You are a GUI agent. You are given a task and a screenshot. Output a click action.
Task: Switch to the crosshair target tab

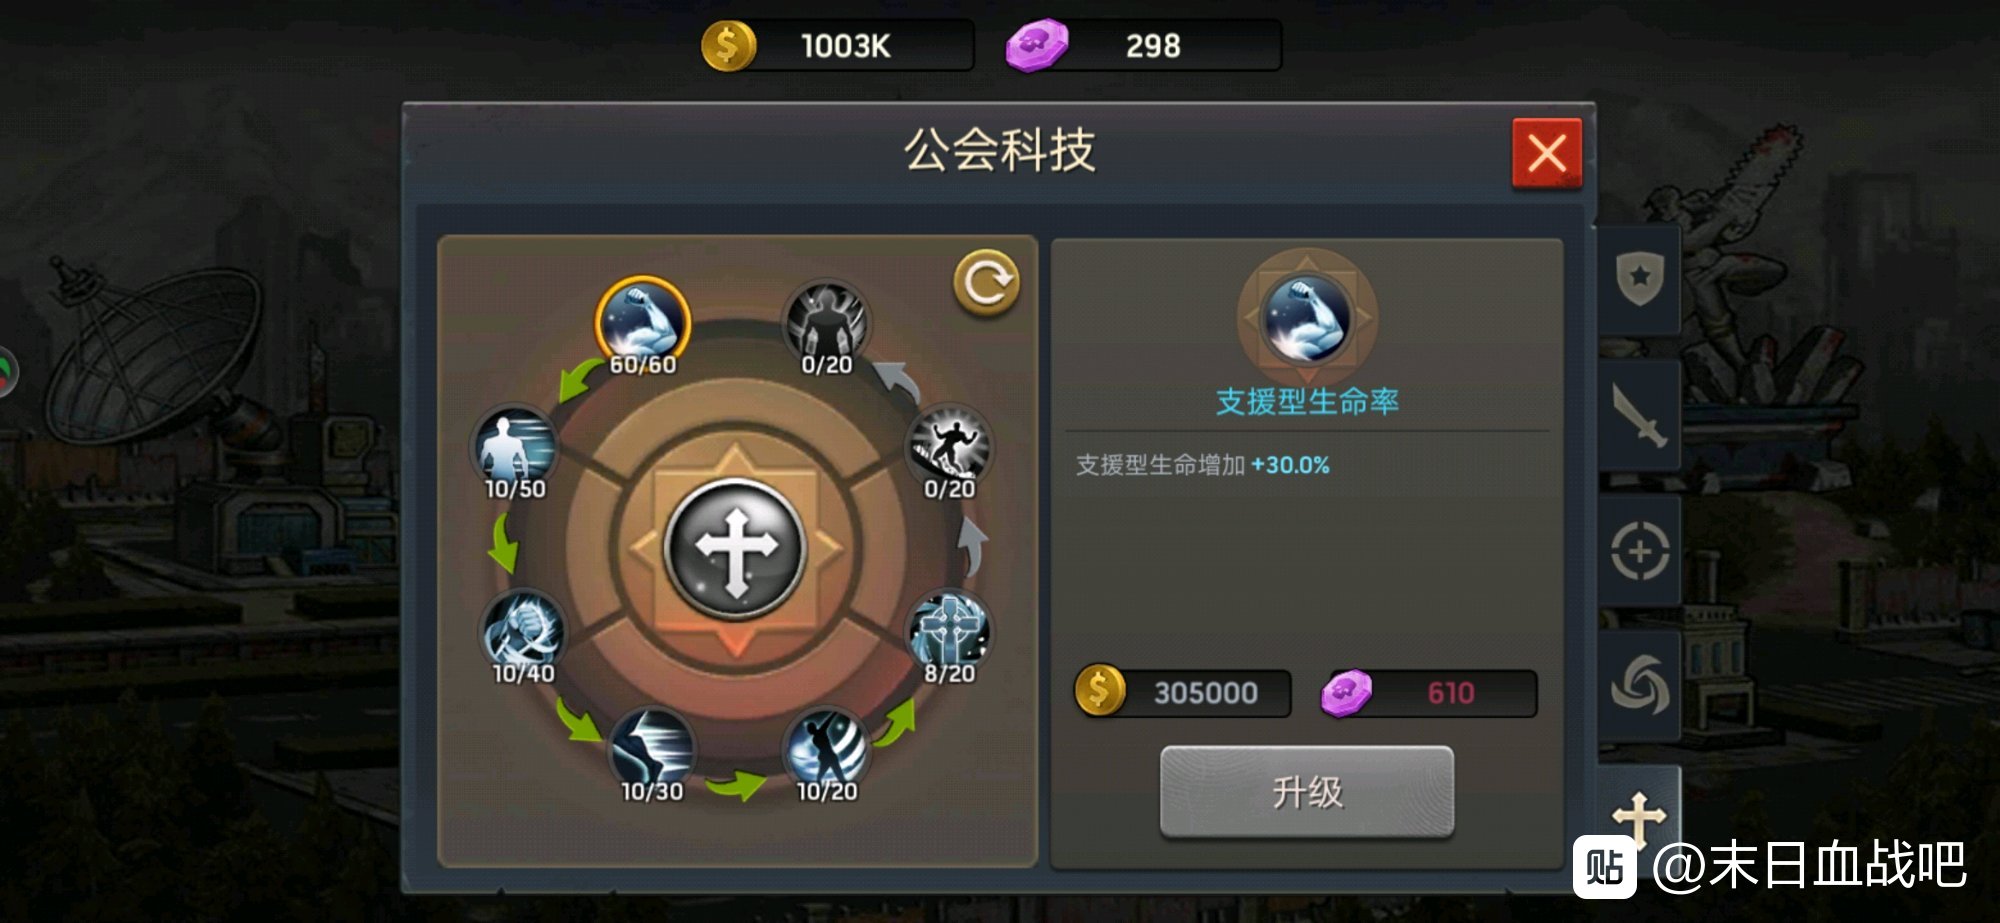(x=1639, y=550)
